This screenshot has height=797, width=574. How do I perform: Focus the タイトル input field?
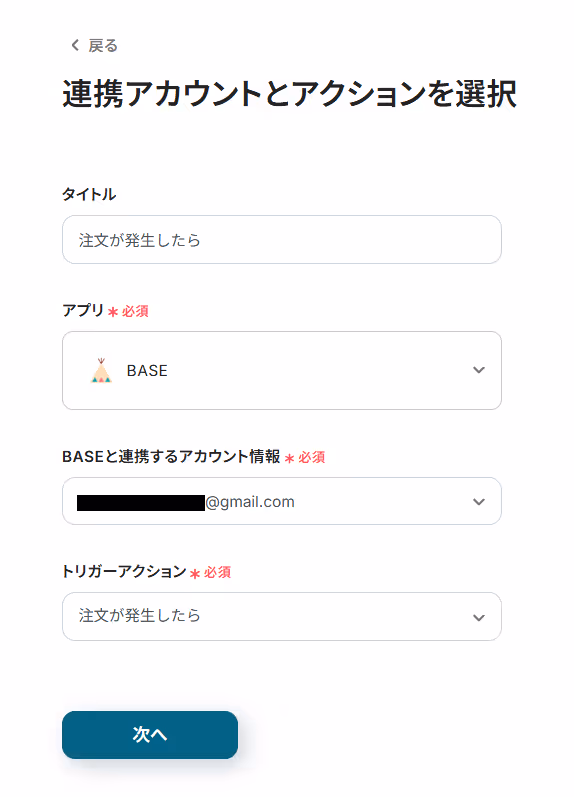(x=282, y=239)
